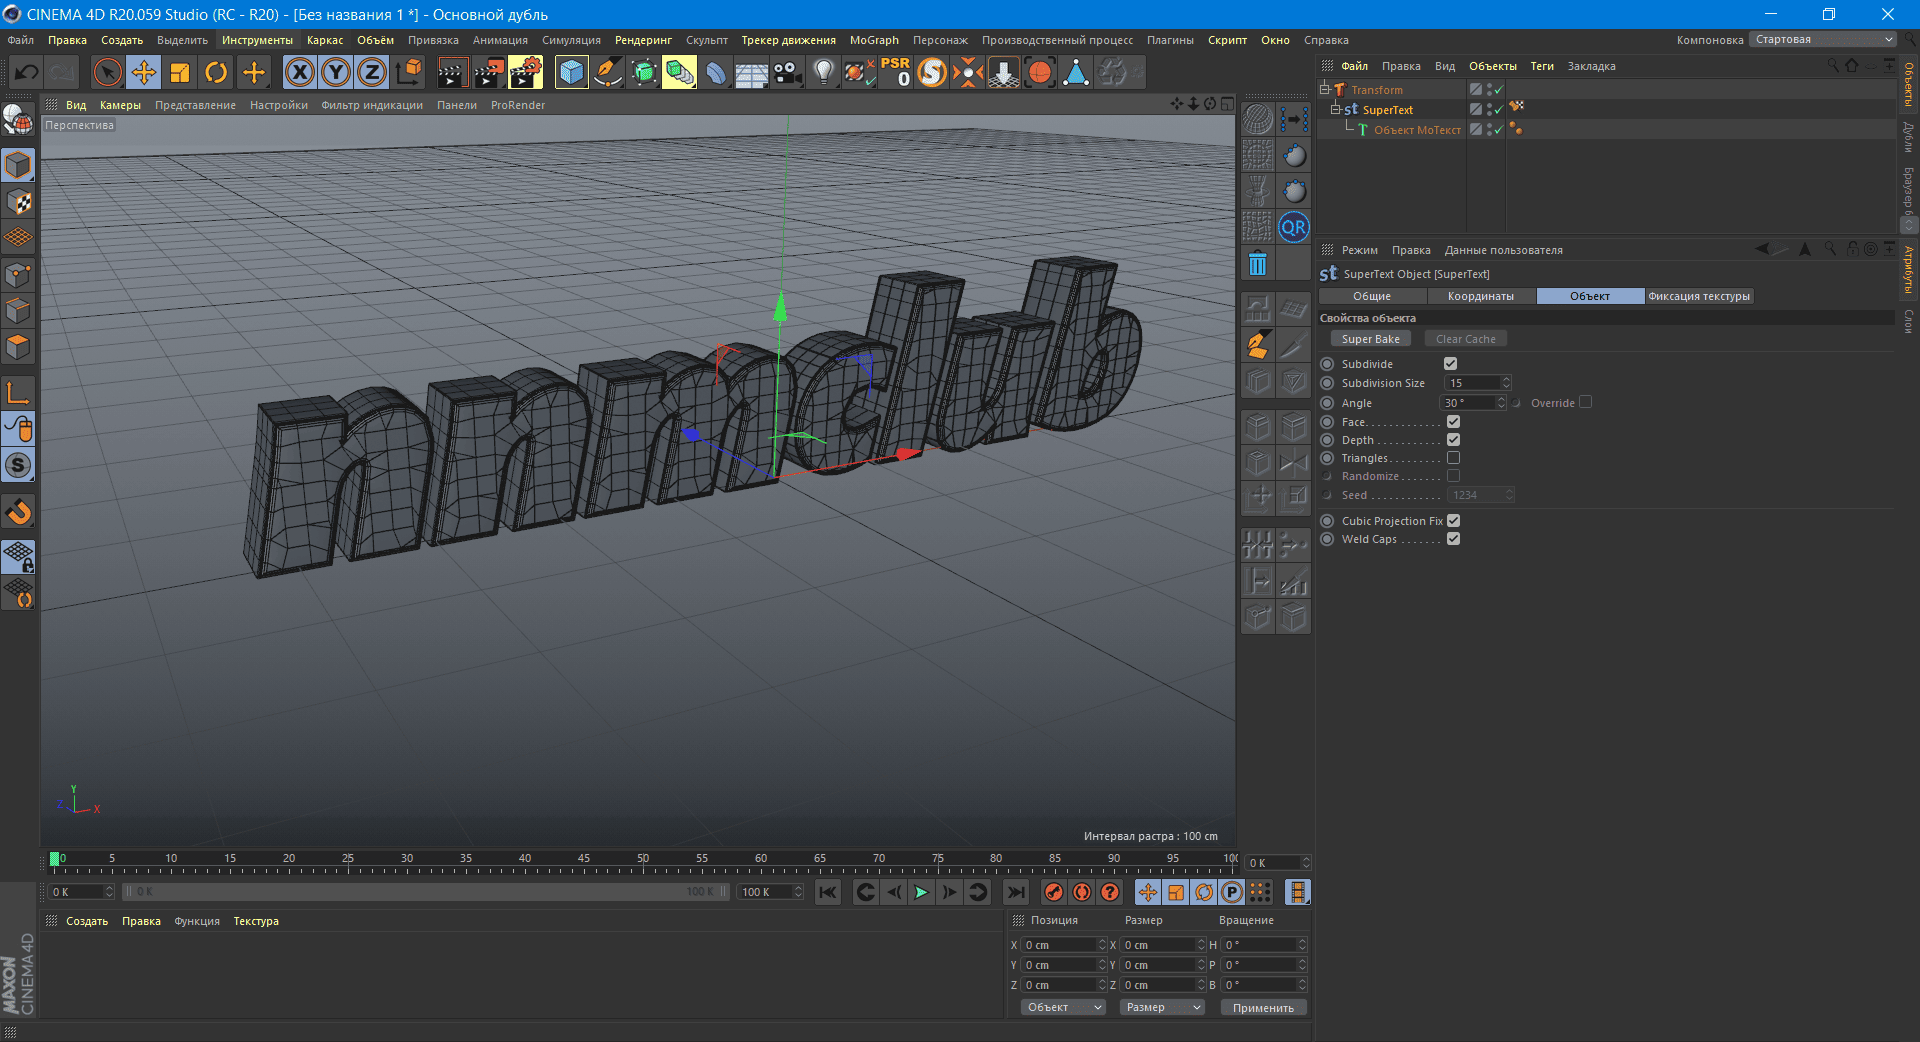Toggle Cubic Projection Fix checkbox
Image resolution: width=1920 pixels, height=1042 pixels.
click(1453, 521)
